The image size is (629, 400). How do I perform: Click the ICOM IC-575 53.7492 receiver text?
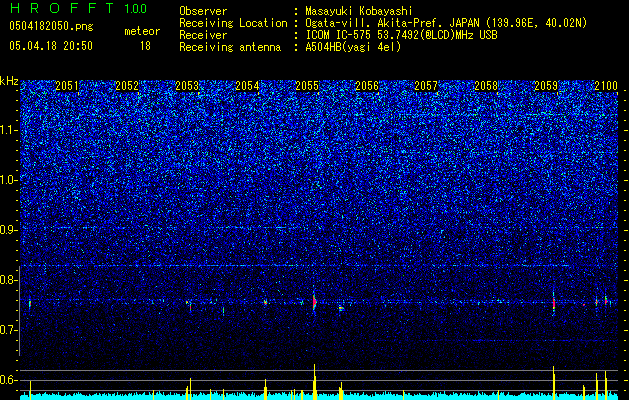point(401,35)
